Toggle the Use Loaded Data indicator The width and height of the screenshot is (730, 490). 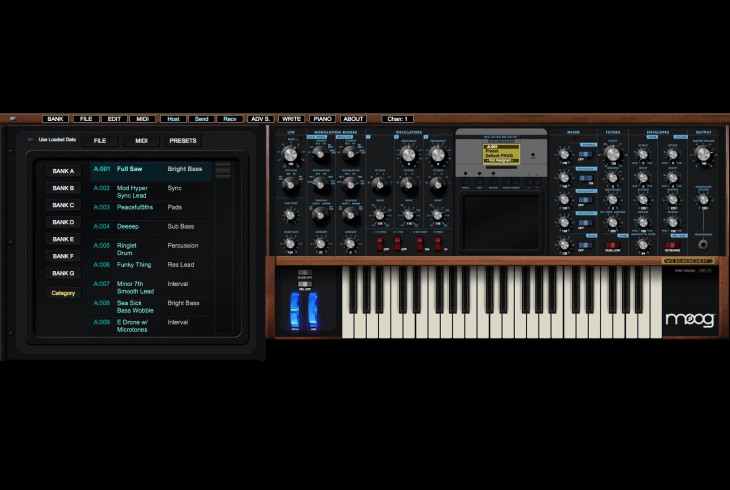coord(31,139)
